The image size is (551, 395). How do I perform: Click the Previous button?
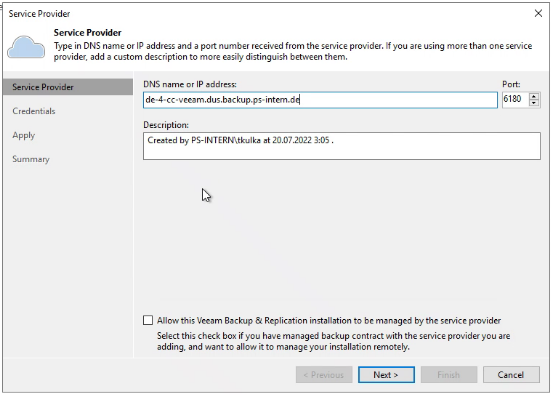coord(324,375)
